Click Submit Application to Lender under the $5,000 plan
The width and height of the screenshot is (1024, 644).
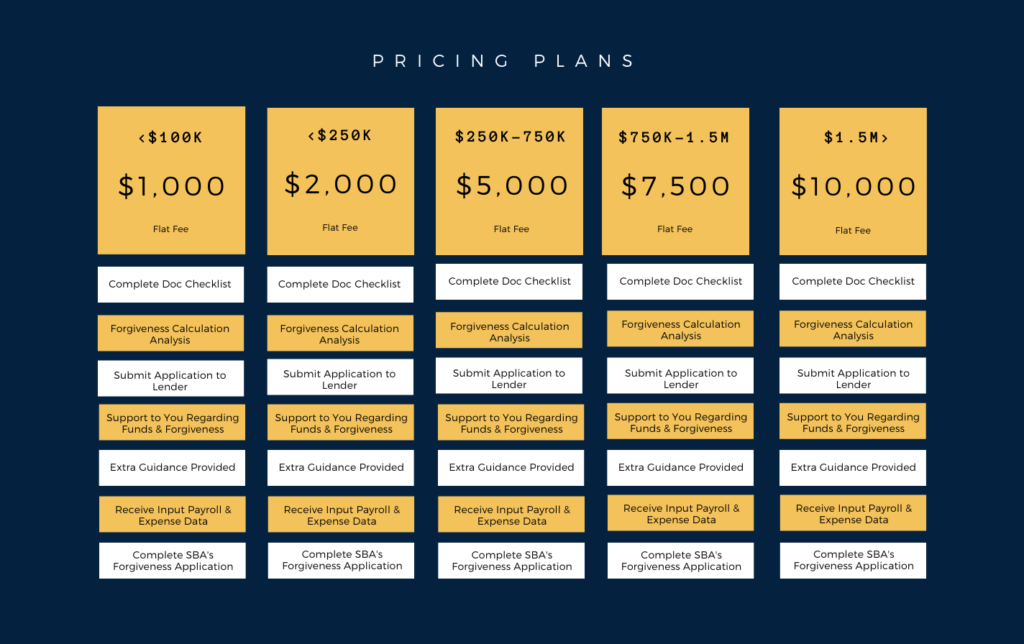point(509,376)
